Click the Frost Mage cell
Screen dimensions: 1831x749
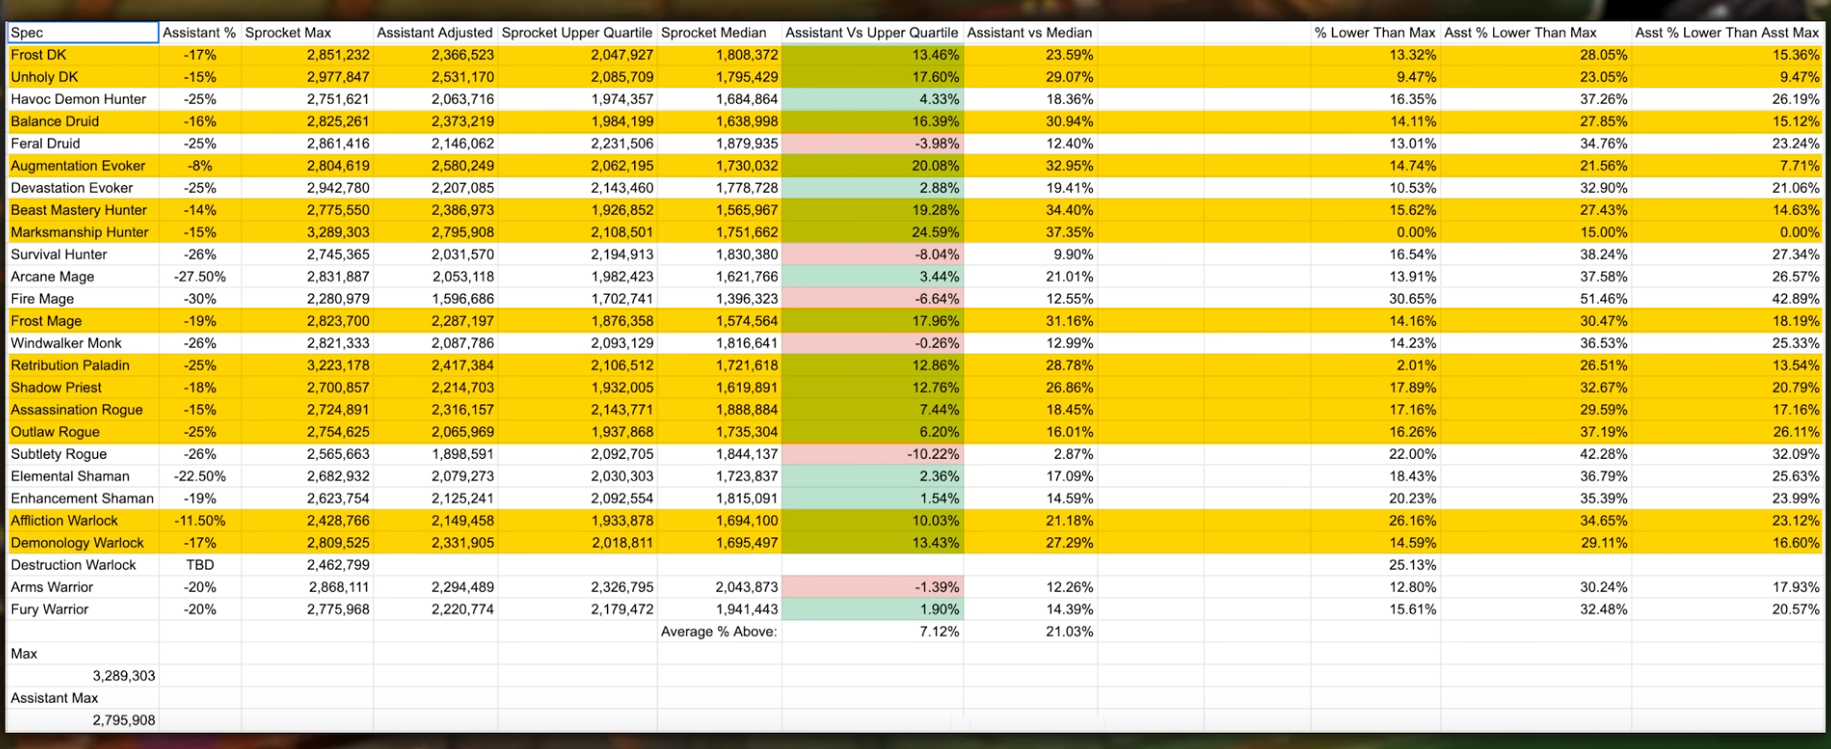(x=83, y=321)
